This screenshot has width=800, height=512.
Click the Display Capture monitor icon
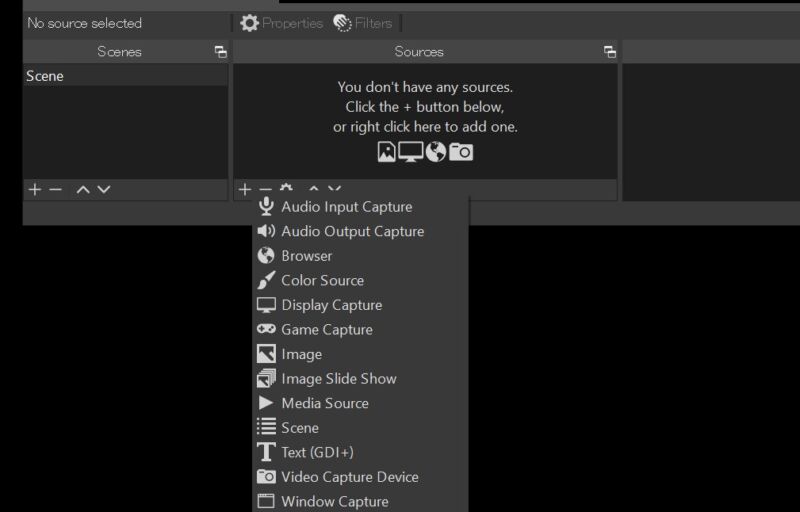coord(266,305)
